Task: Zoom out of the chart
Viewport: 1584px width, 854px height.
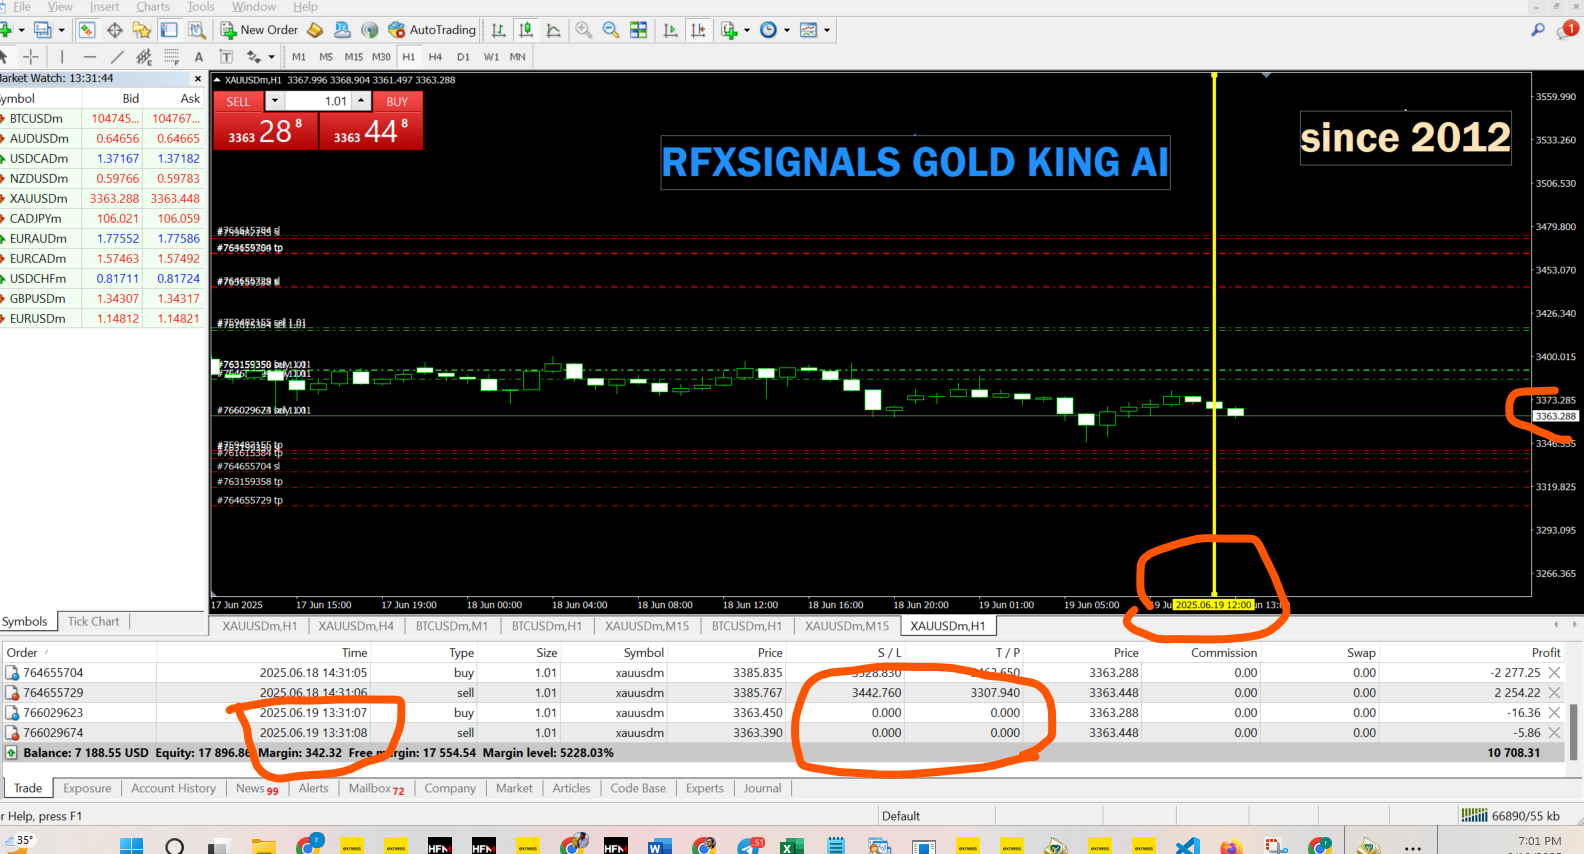Action: [611, 30]
